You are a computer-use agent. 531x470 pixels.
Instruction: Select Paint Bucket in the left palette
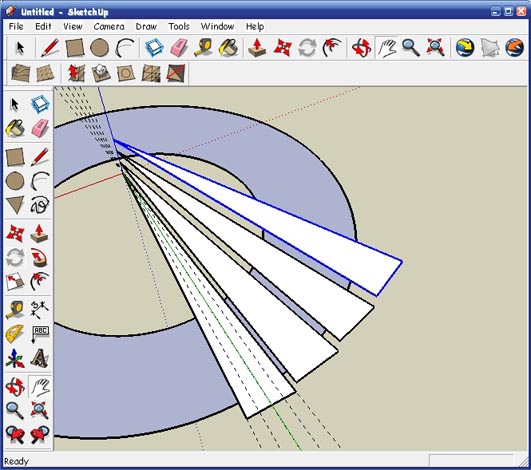tap(15, 128)
